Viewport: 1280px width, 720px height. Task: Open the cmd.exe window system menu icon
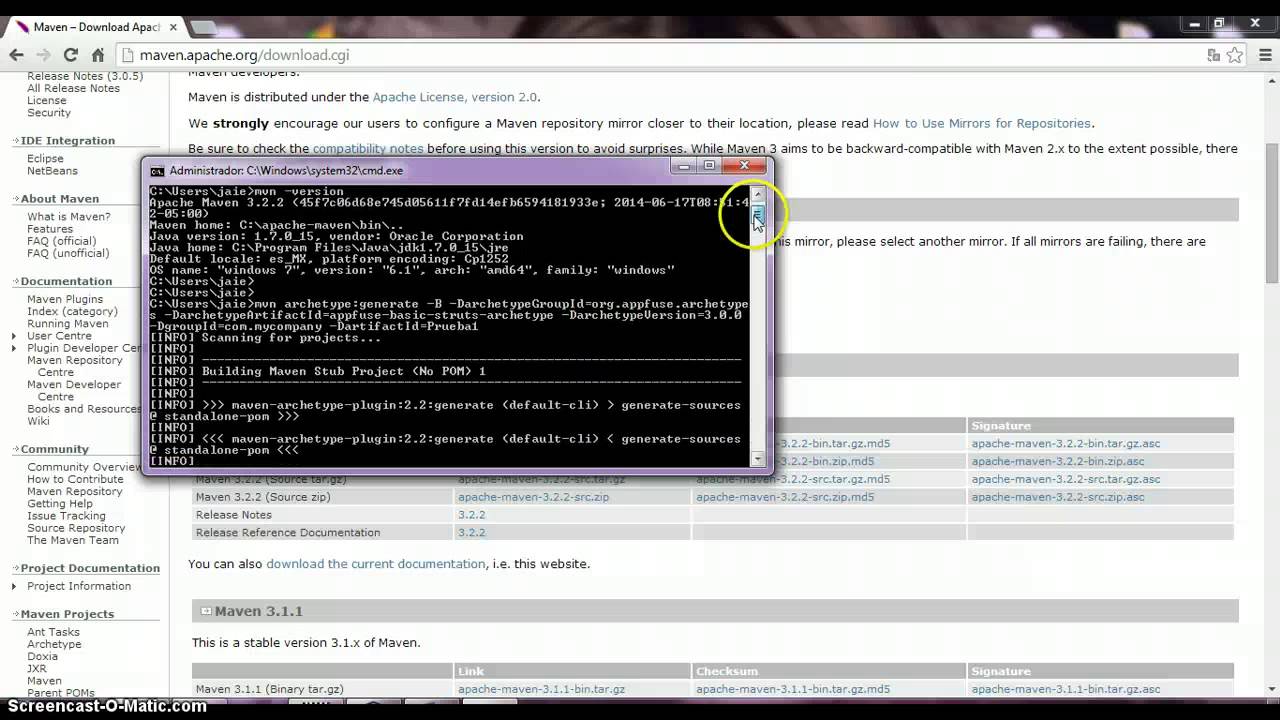[x=157, y=171]
